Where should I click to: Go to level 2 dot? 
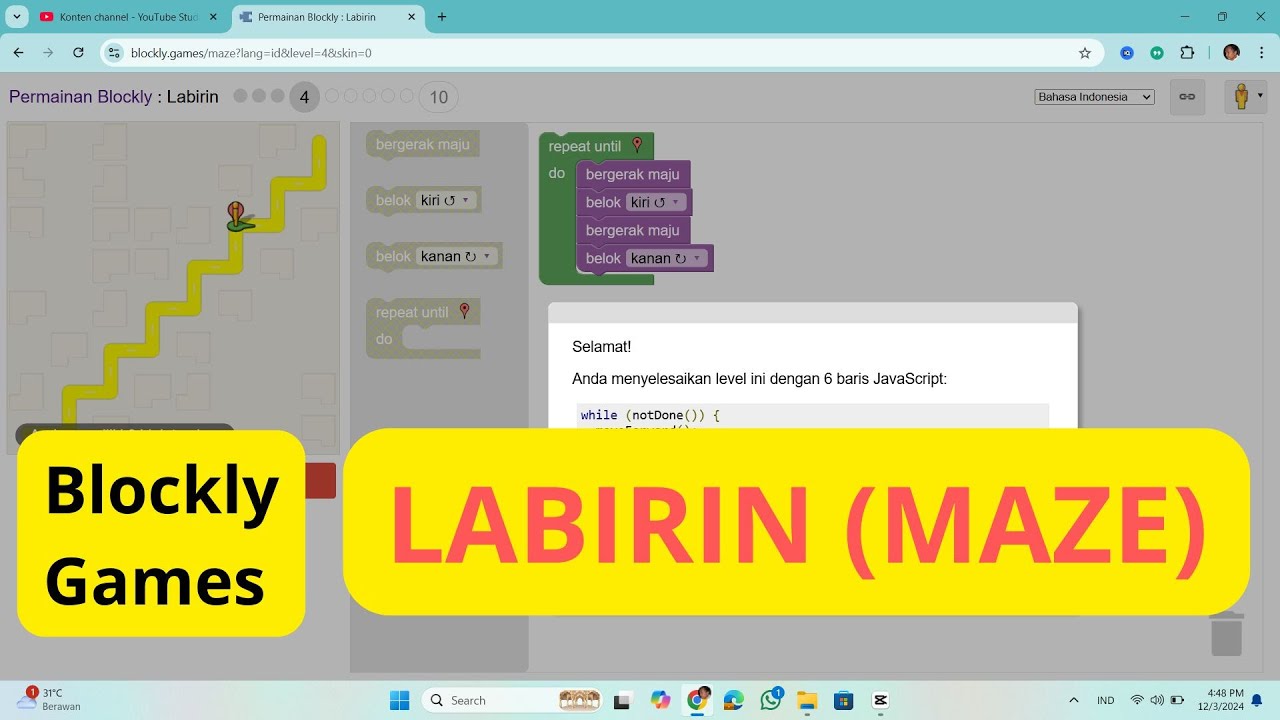point(259,96)
